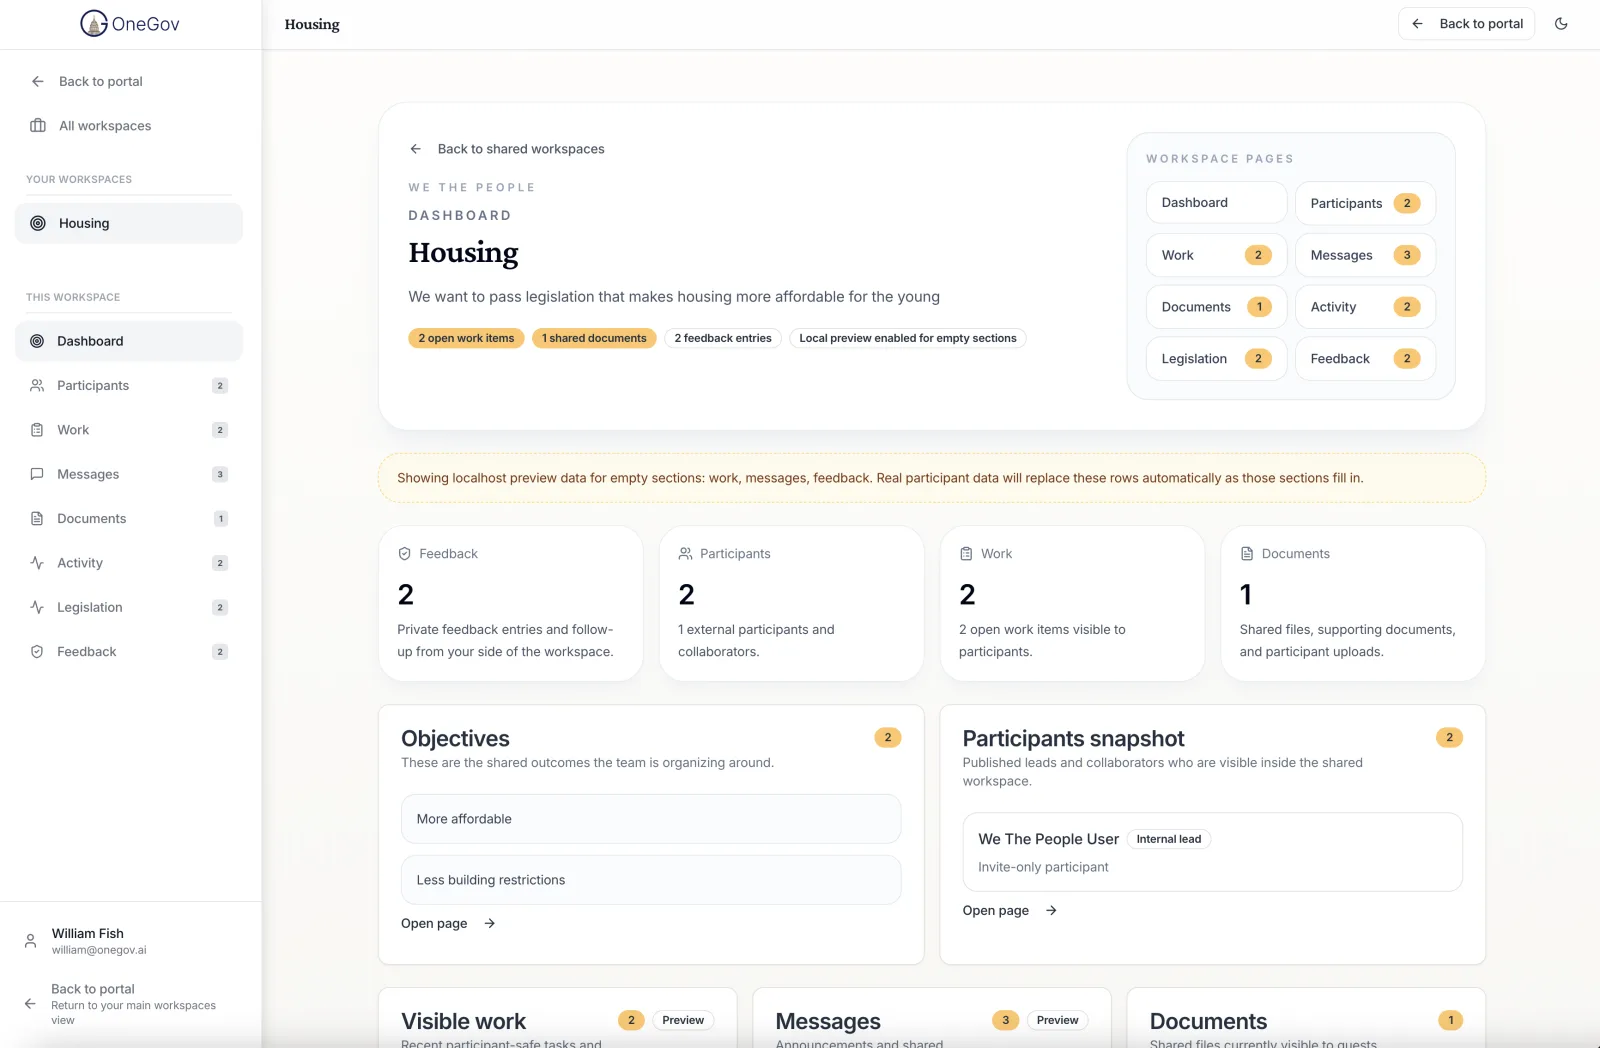Click 2 open work items pill
1600x1048 pixels.
tap(466, 338)
